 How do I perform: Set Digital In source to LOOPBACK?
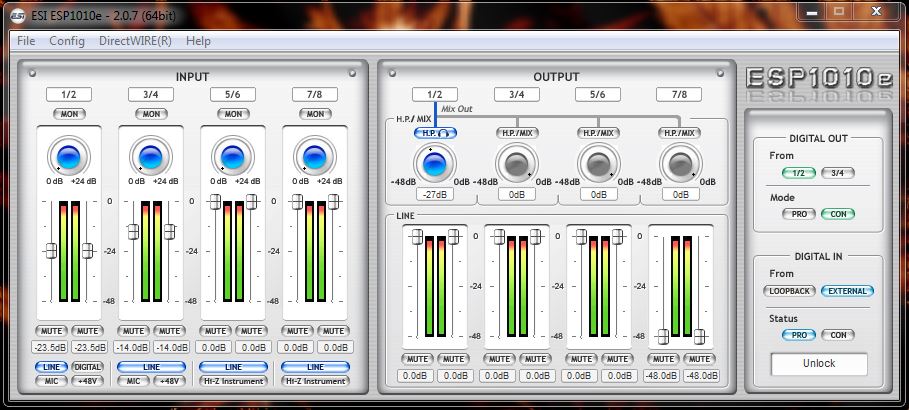point(789,291)
